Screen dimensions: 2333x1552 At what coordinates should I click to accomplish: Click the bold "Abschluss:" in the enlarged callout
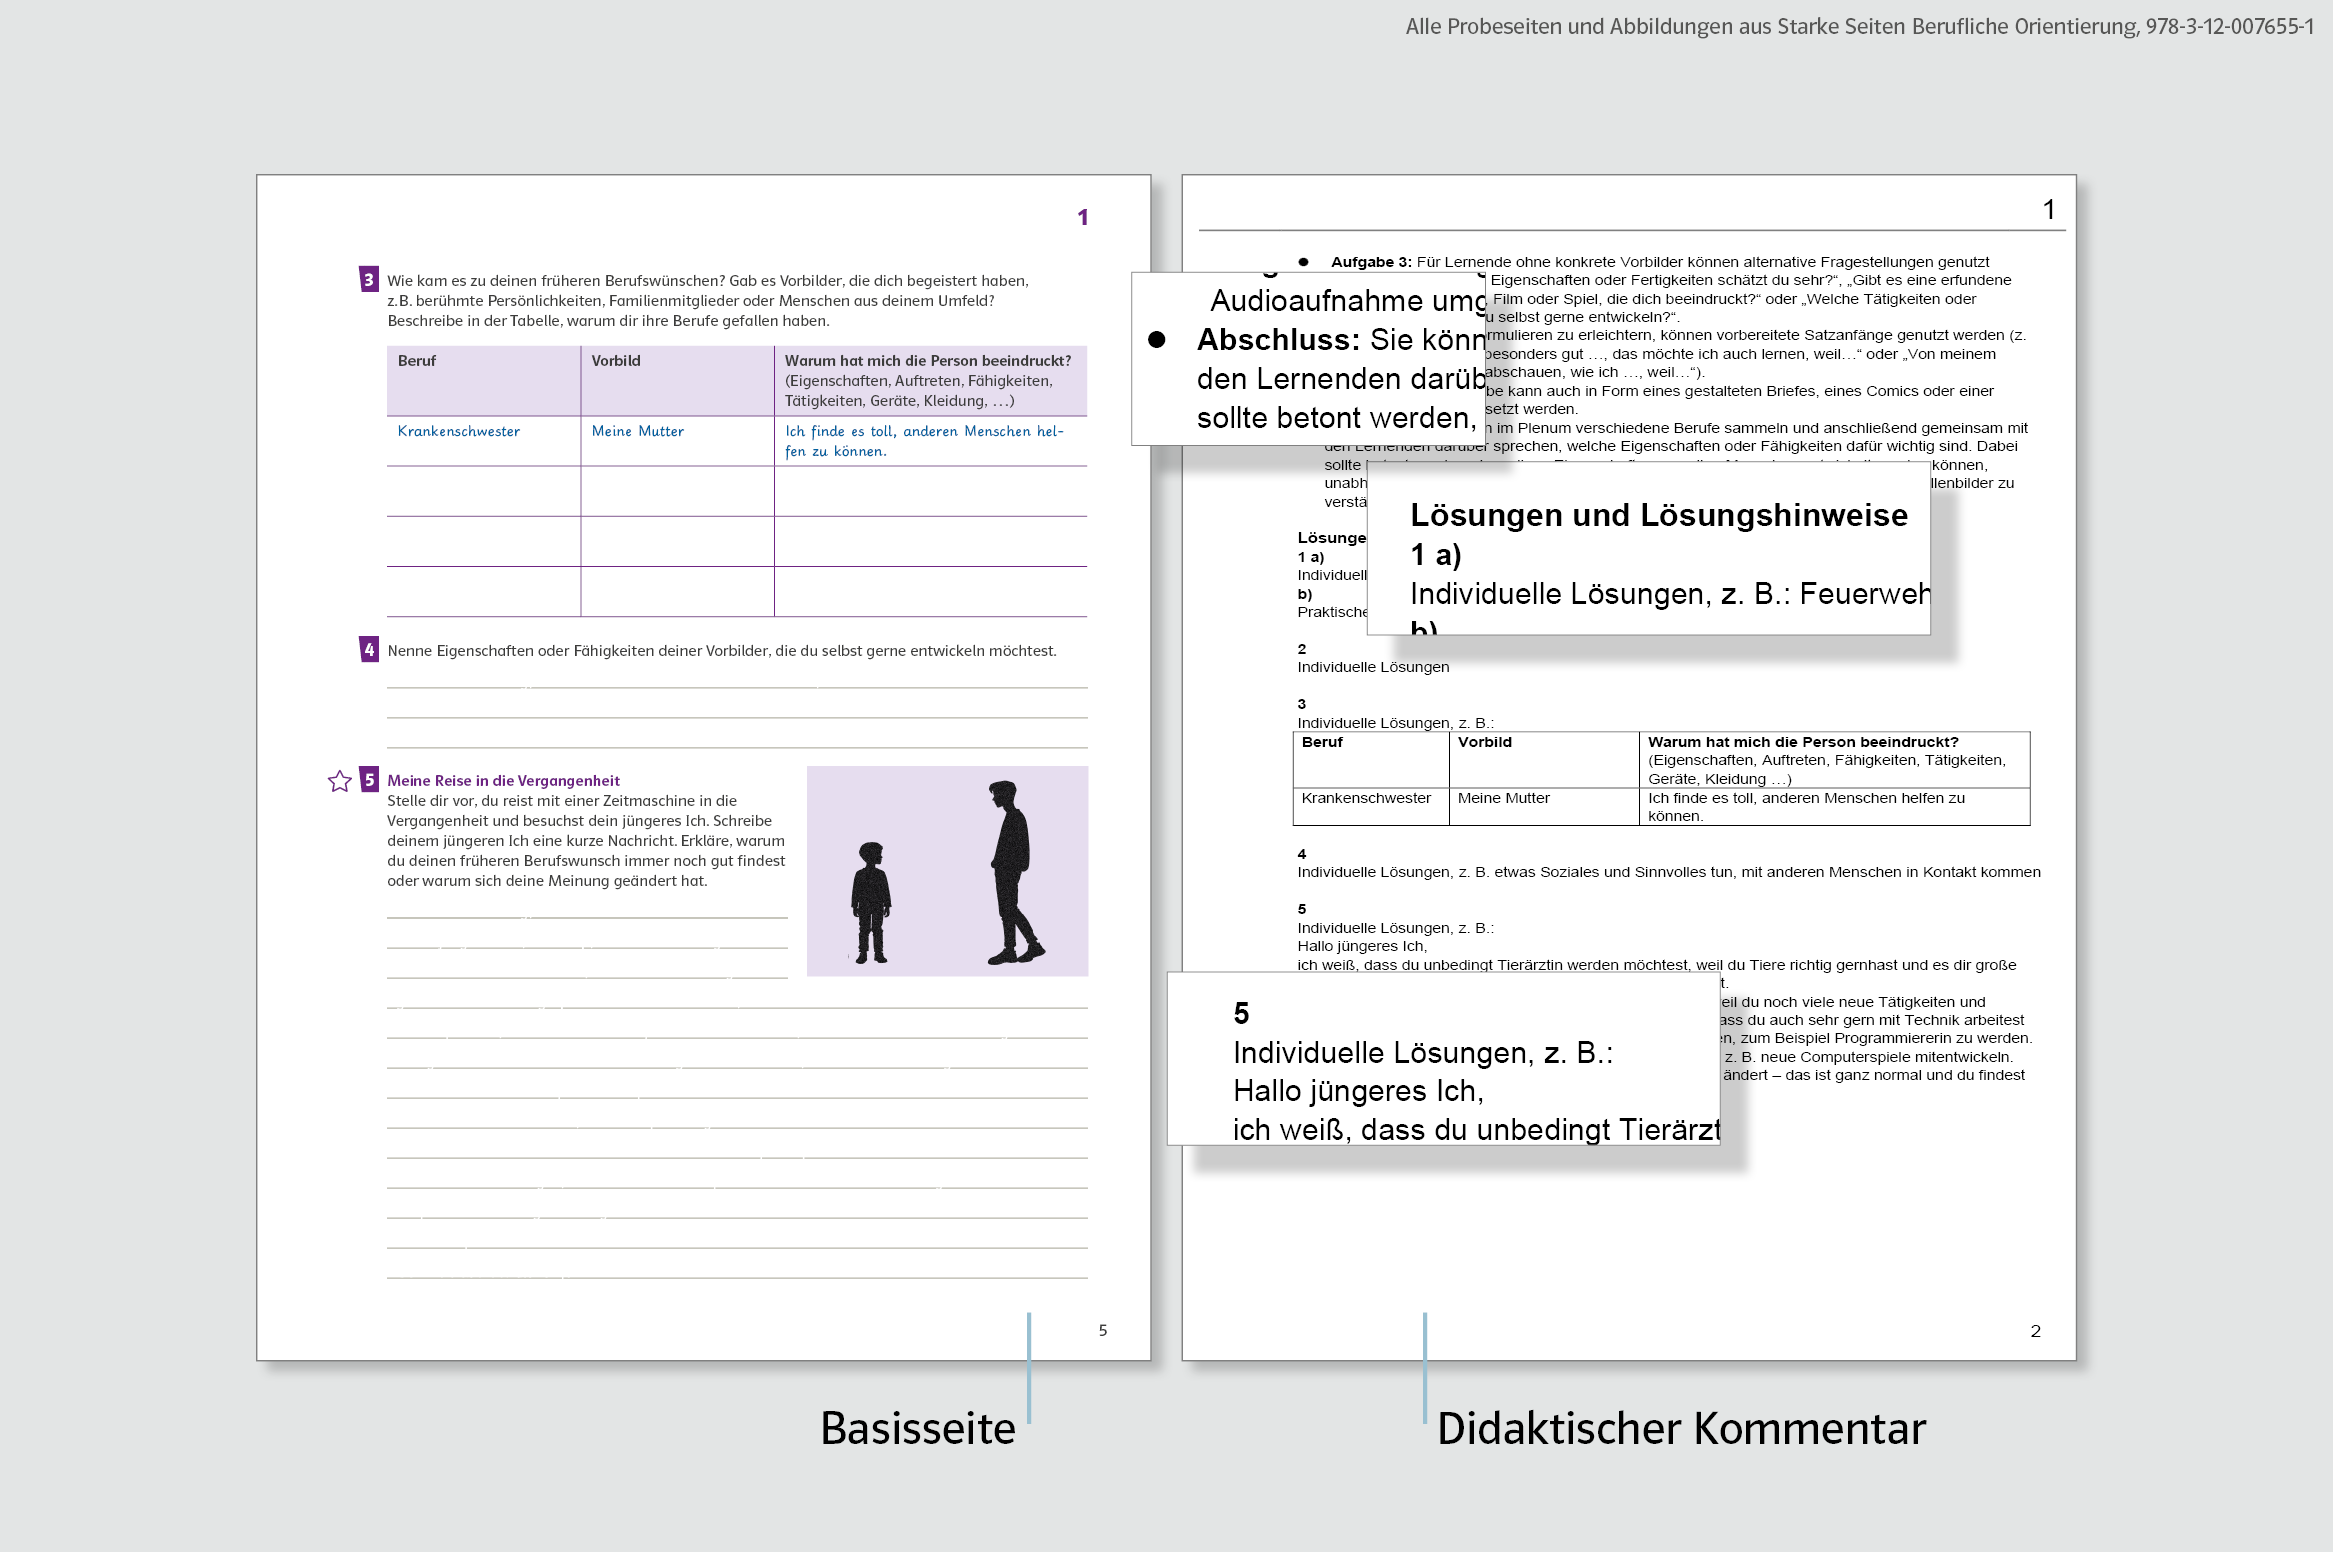click(1278, 340)
